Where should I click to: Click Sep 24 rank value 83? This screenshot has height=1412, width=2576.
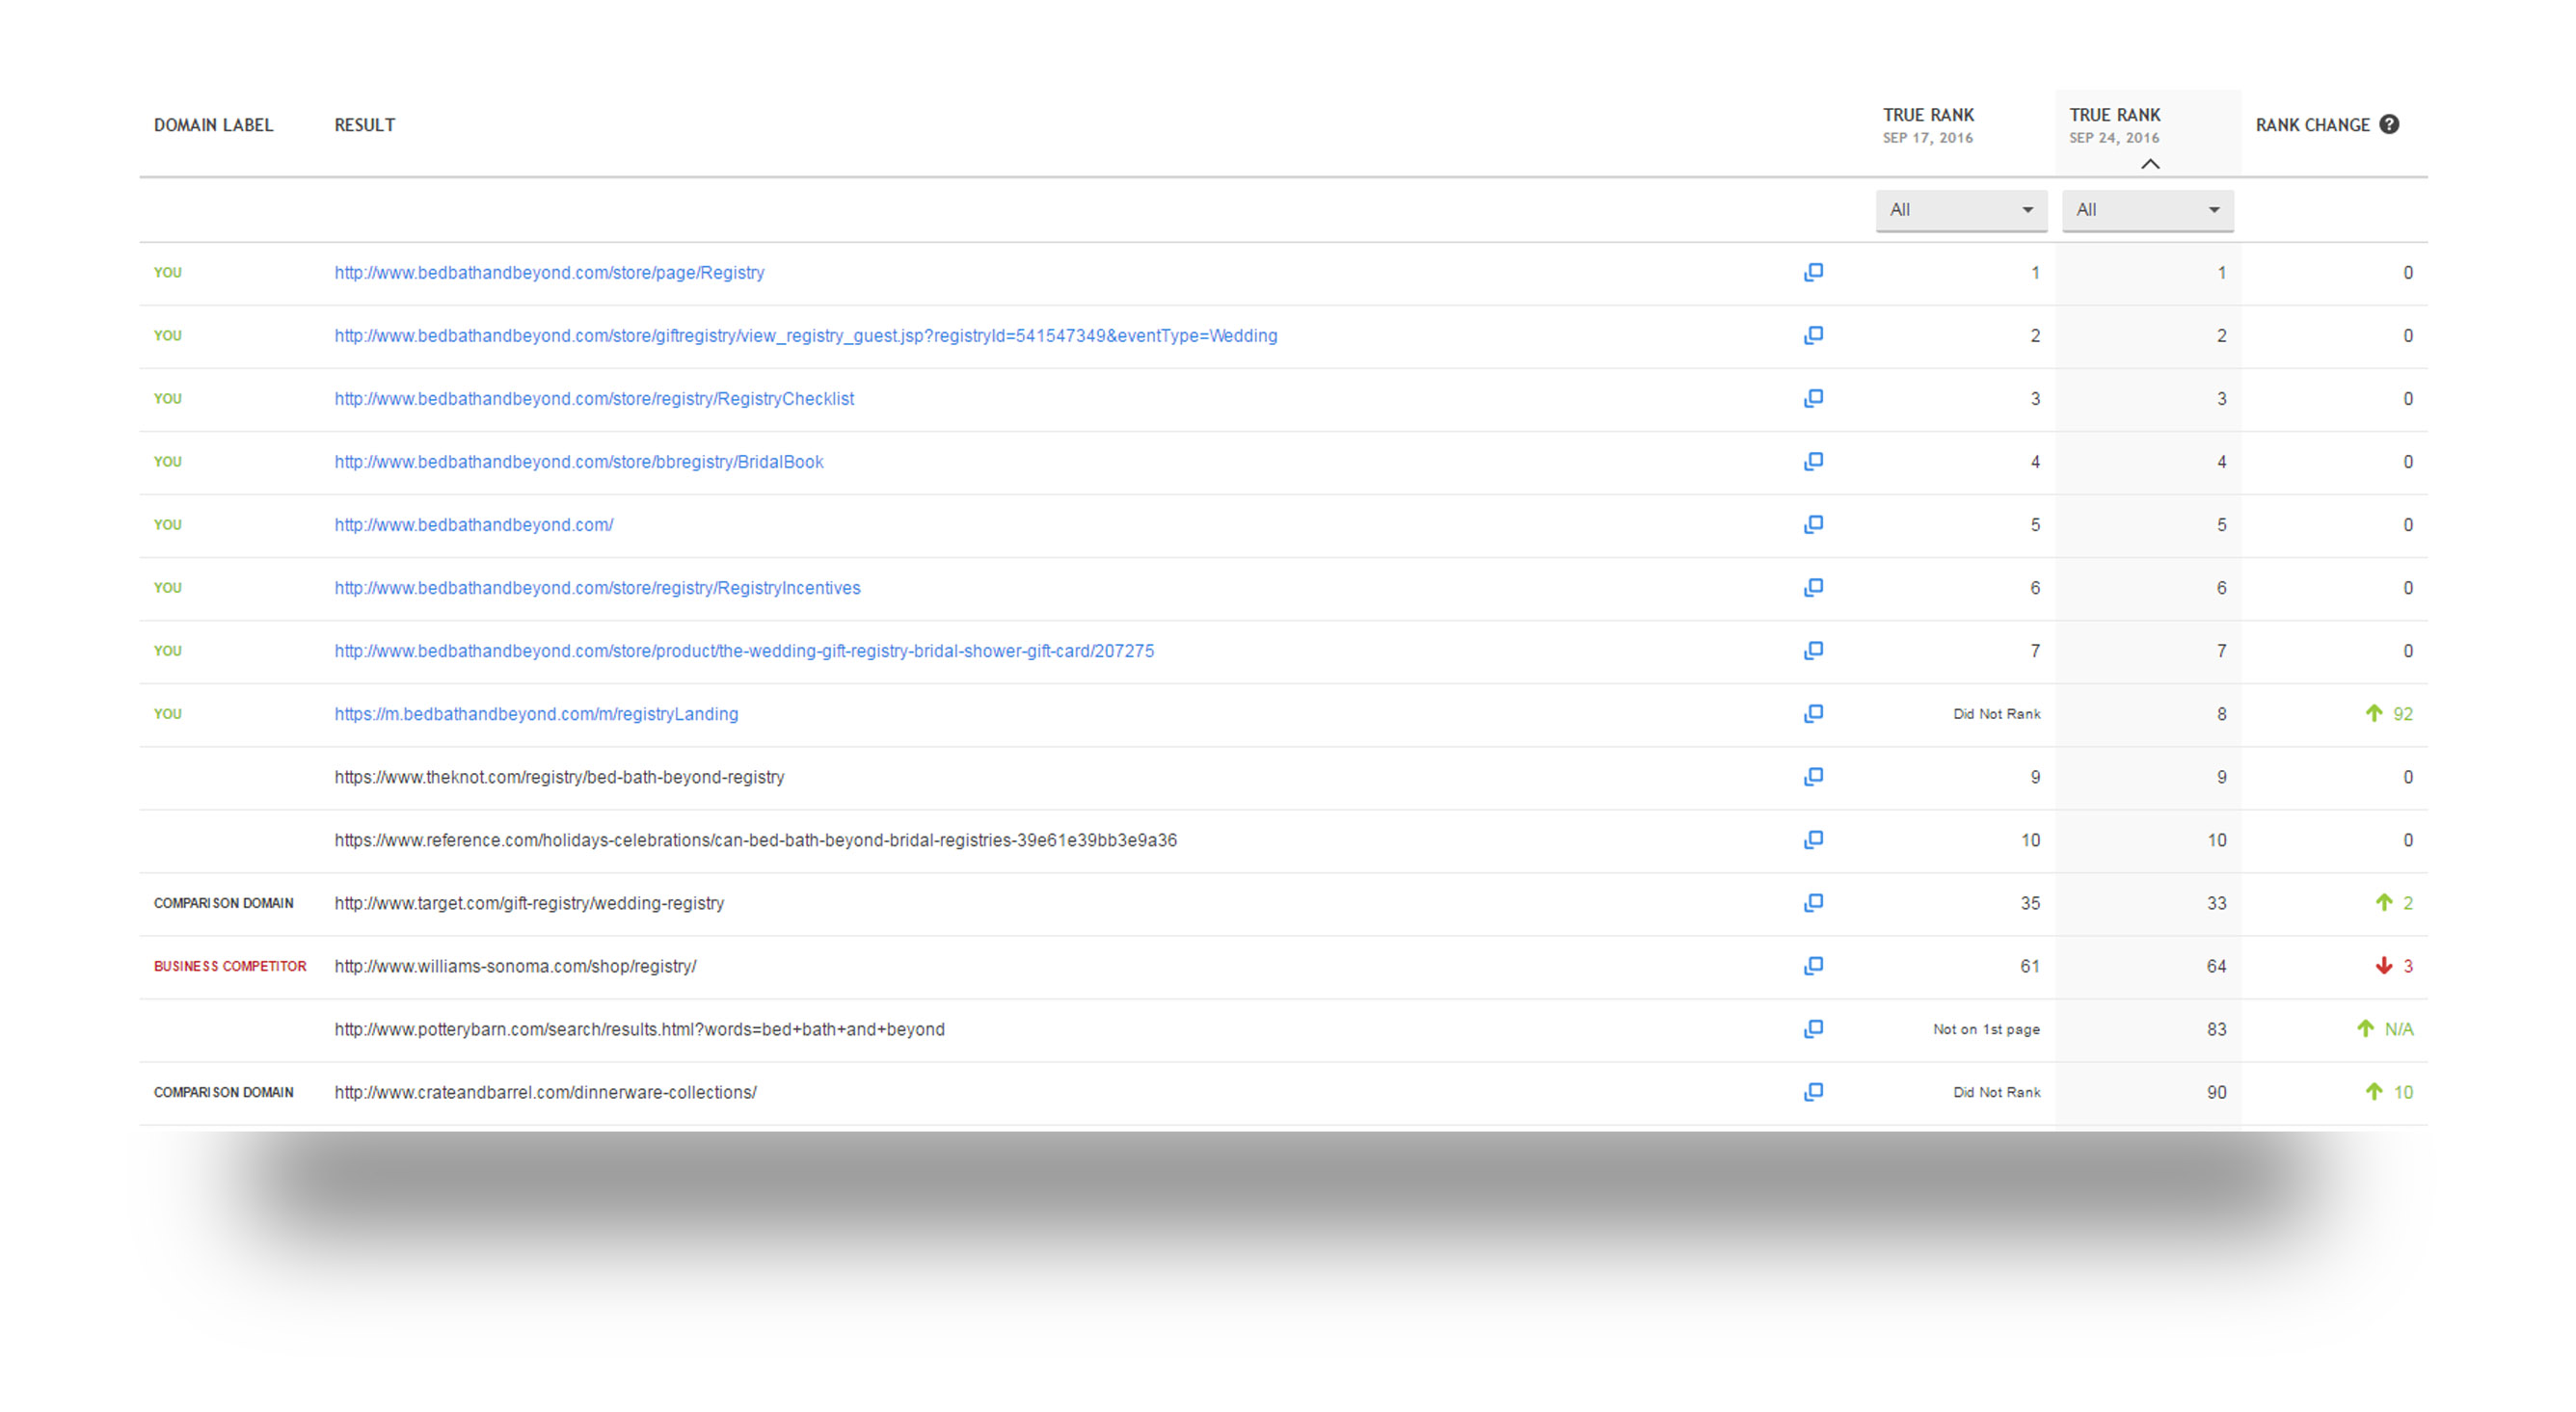click(2217, 1029)
